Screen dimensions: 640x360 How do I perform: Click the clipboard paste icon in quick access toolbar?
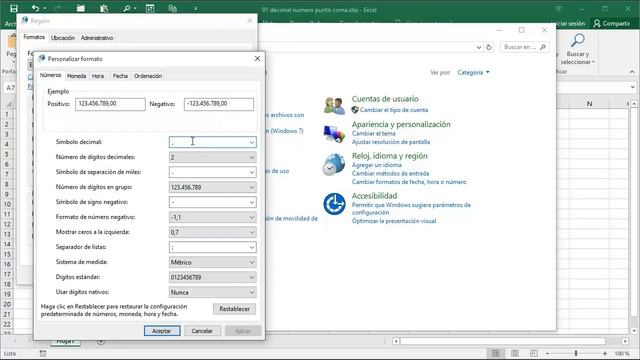[x=104, y=8]
